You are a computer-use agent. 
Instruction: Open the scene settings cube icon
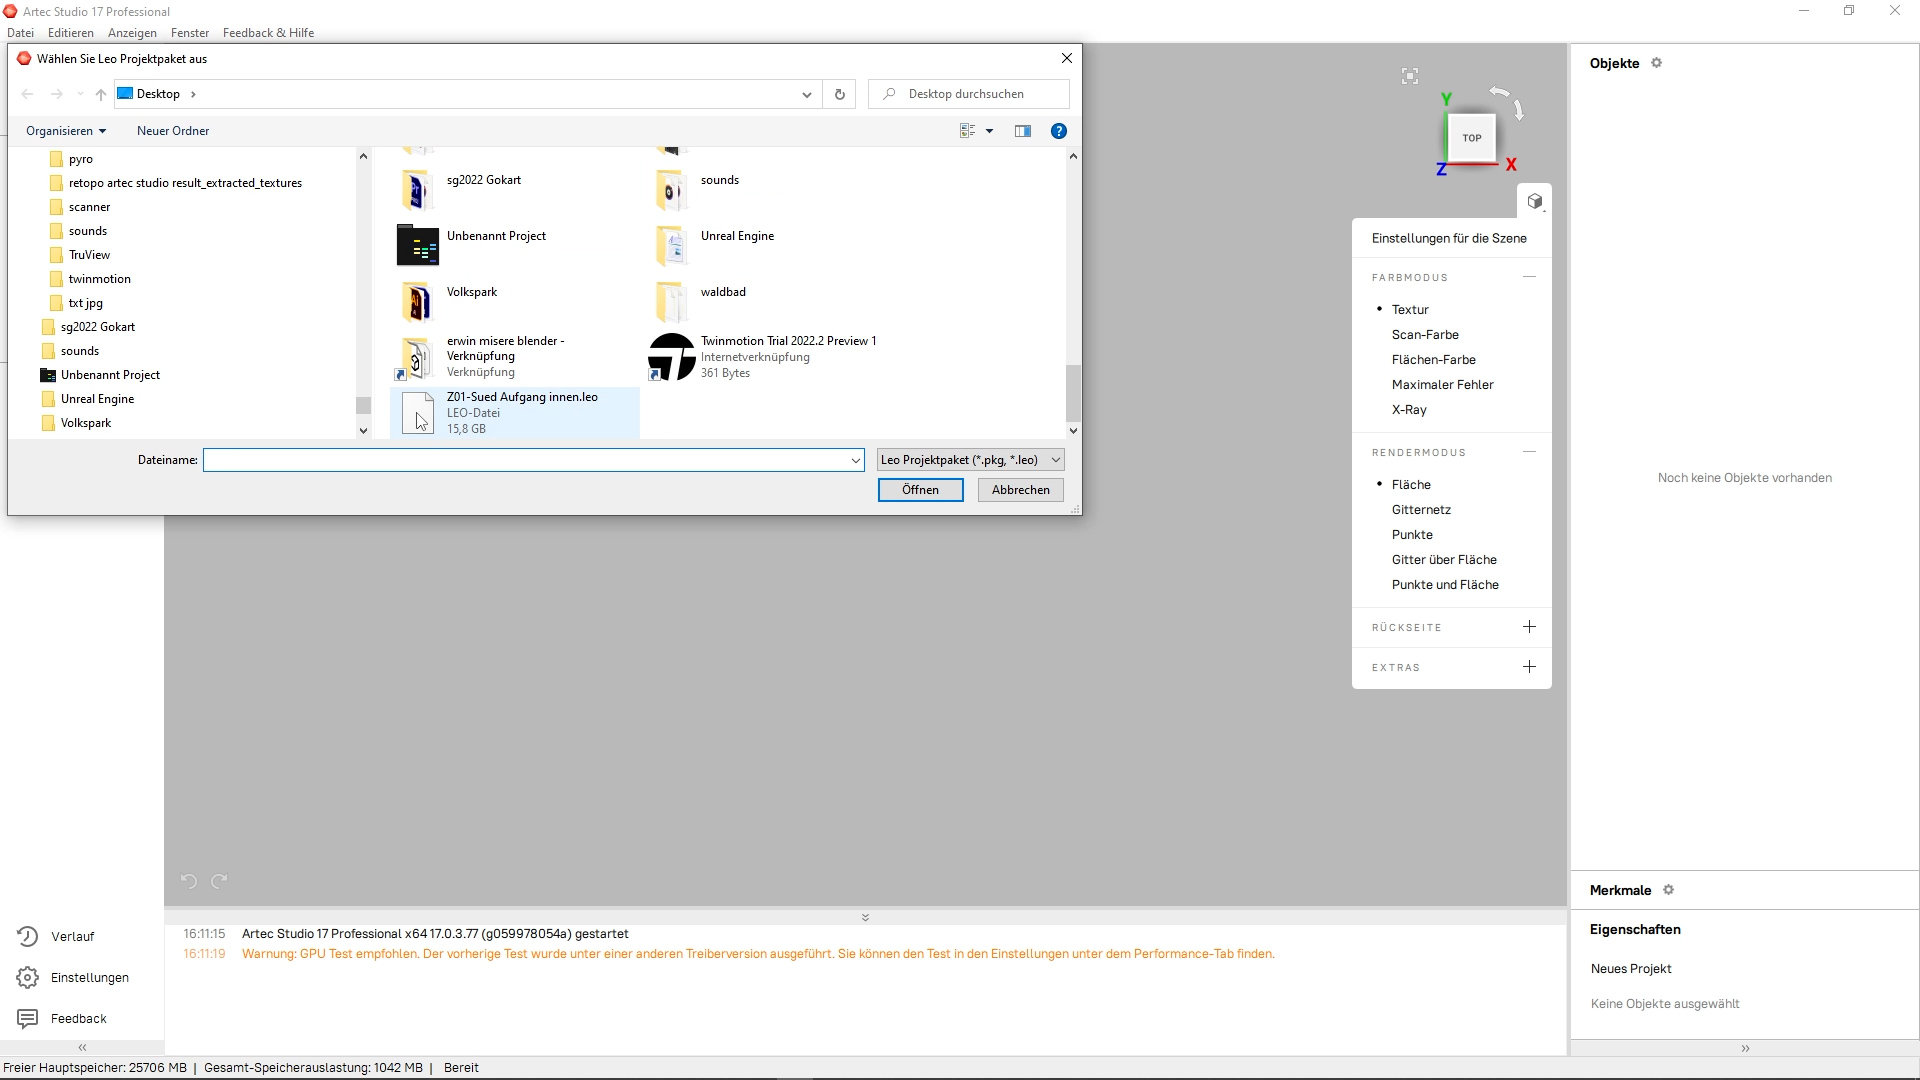(x=1535, y=201)
